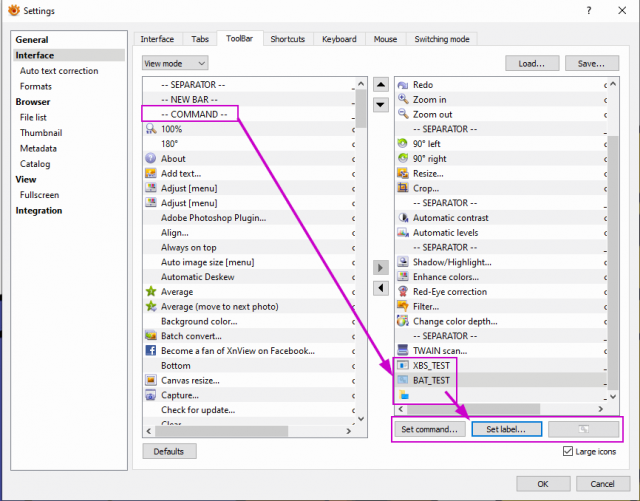Select the Redo arrow icon

pyautogui.click(x=403, y=85)
